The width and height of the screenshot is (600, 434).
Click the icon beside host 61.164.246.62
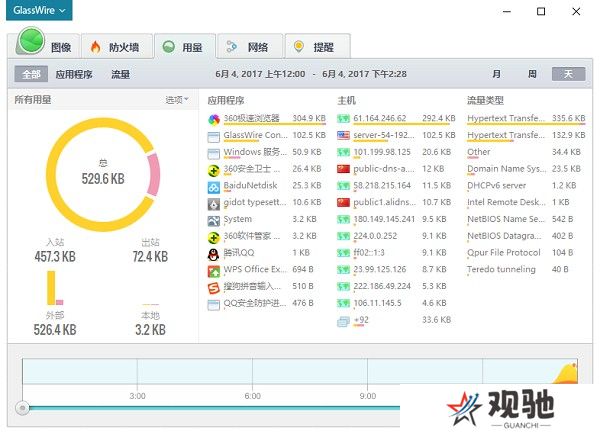[343, 119]
